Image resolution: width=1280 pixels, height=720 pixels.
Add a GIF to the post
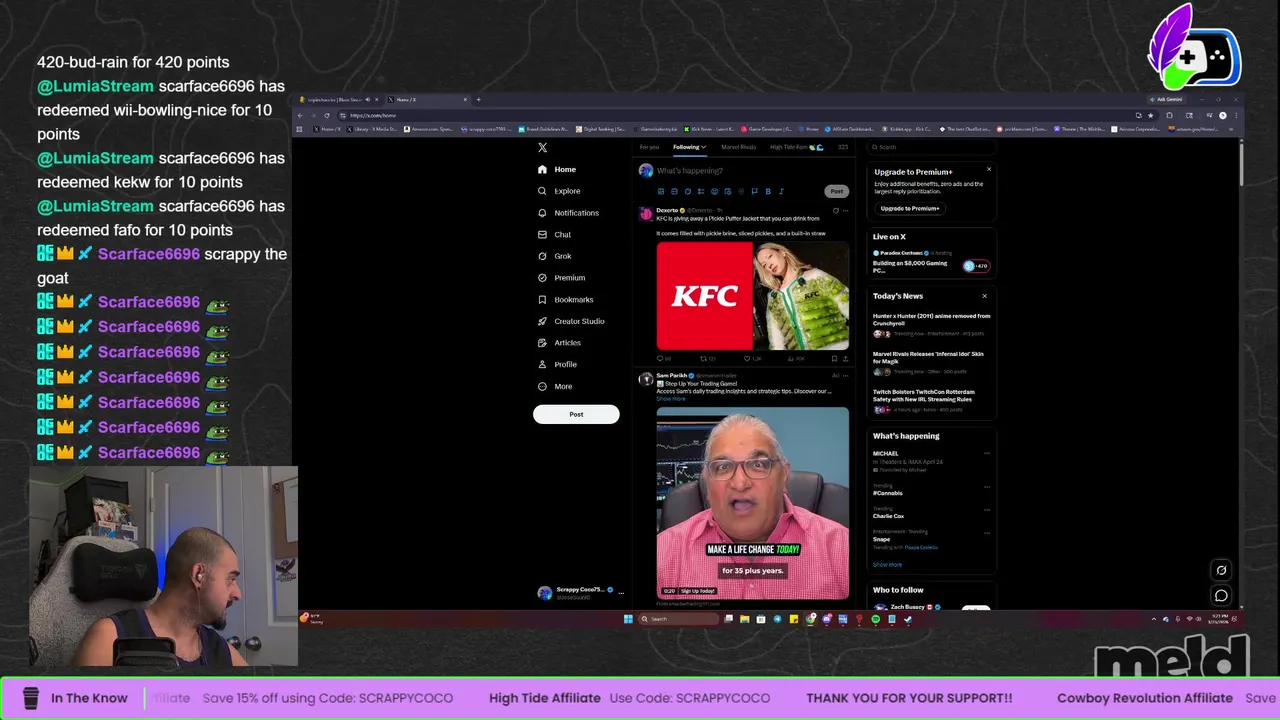pyautogui.click(x=674, y=191)
